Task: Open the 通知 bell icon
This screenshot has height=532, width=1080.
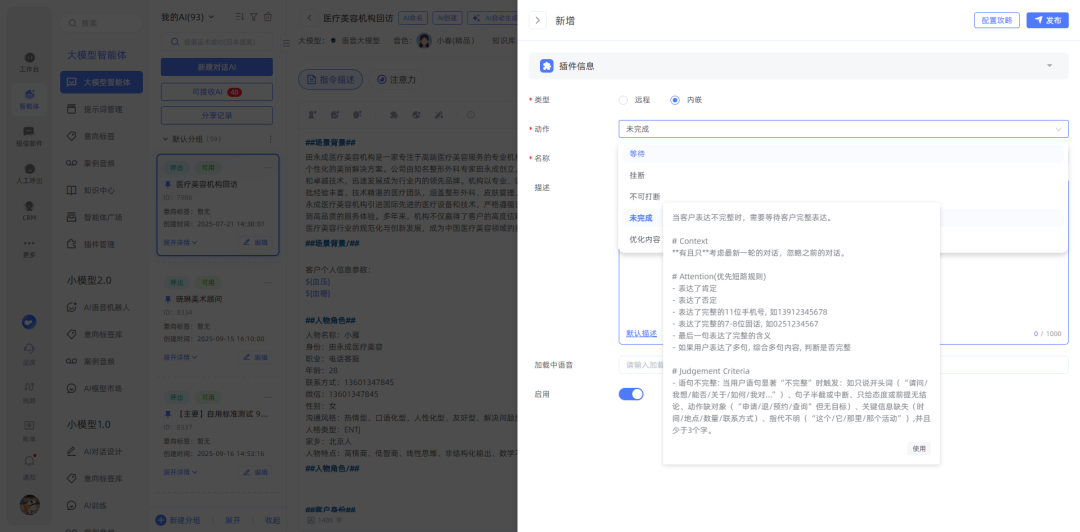Action: [29, 464]
